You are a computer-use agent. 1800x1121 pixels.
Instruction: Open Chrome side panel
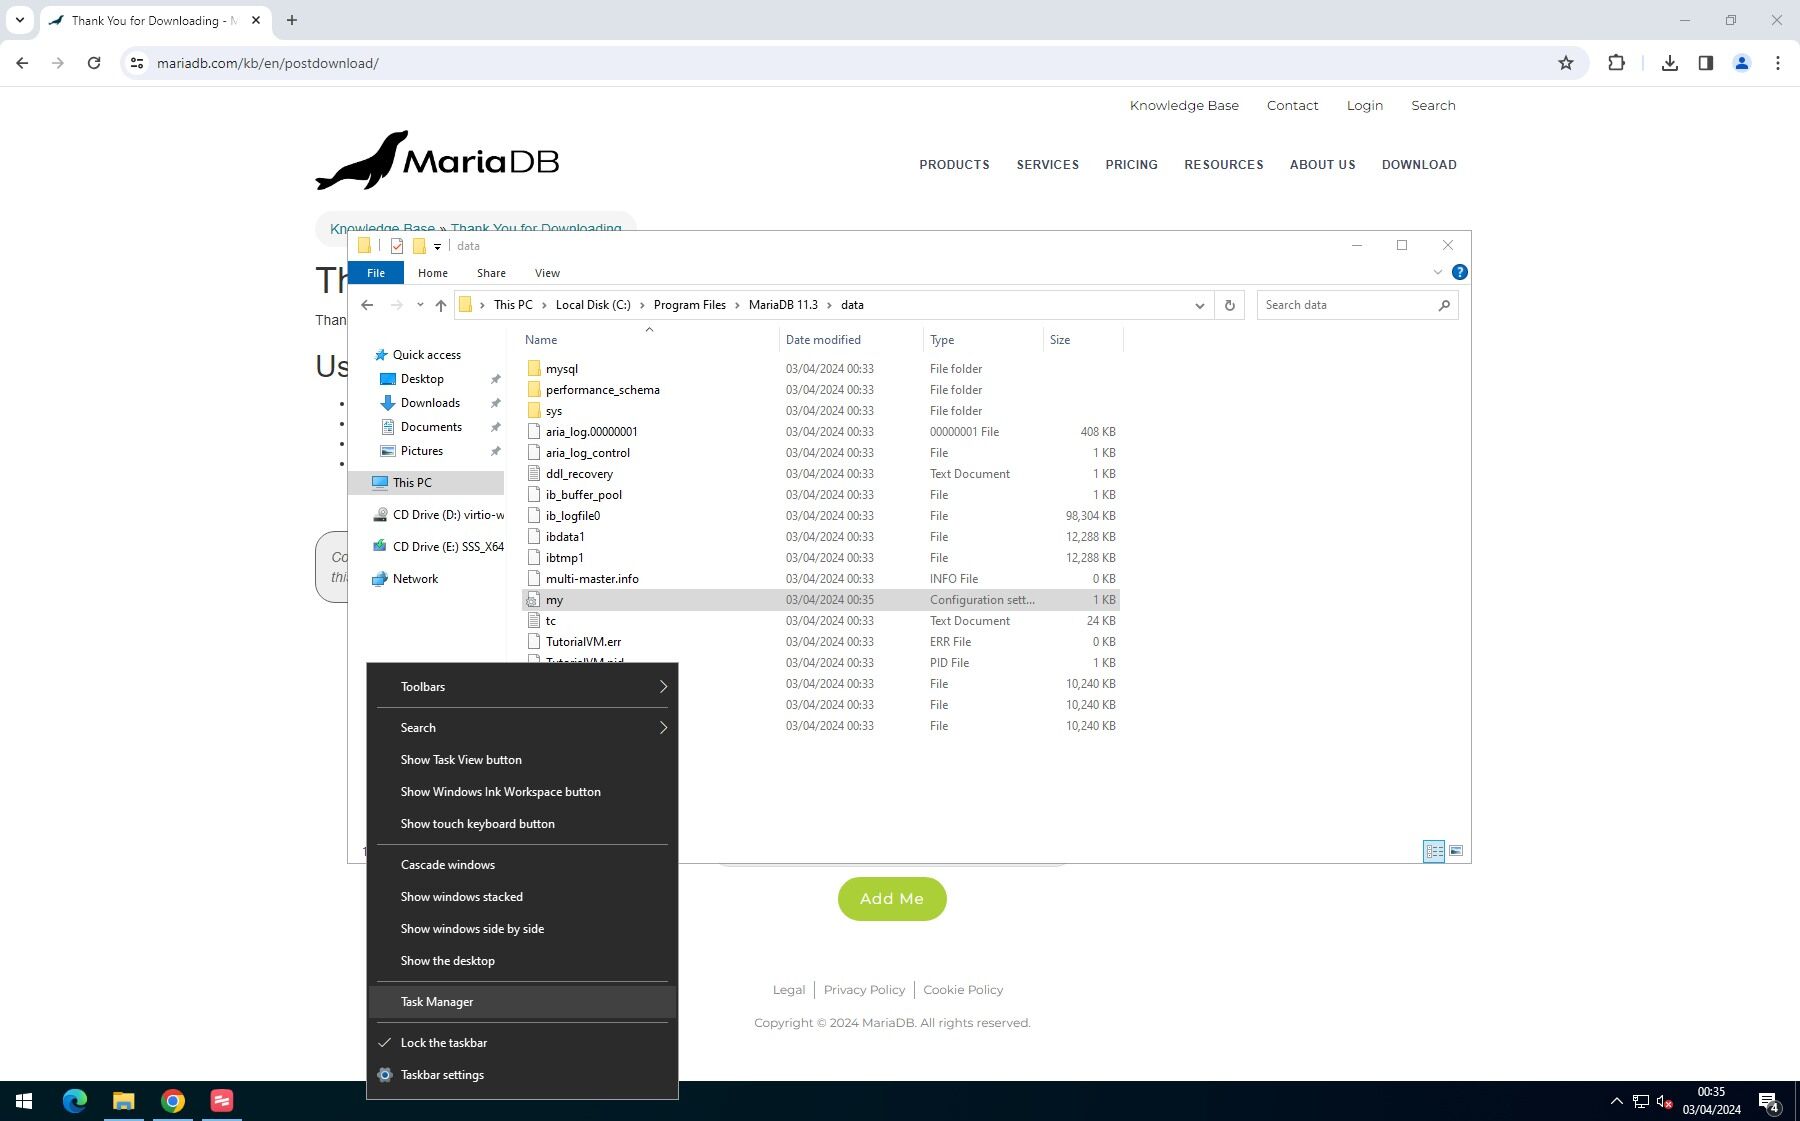click(1705, 63)
